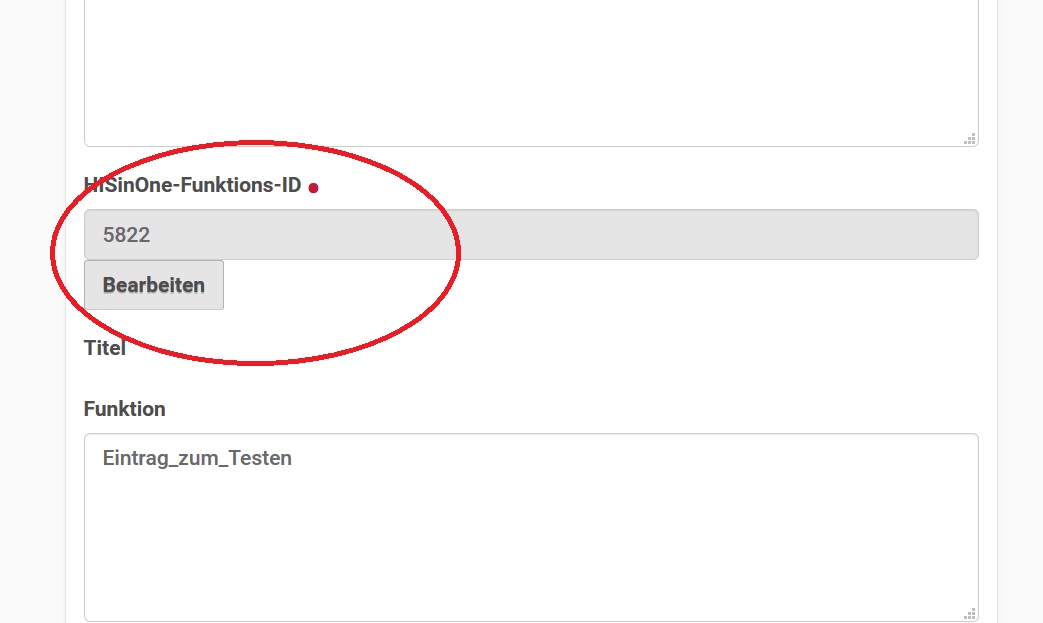Click the number 5822 in the gray field
Viewport: 1043px width, 623px height.
pyautogui.click(x=126, y=235)
